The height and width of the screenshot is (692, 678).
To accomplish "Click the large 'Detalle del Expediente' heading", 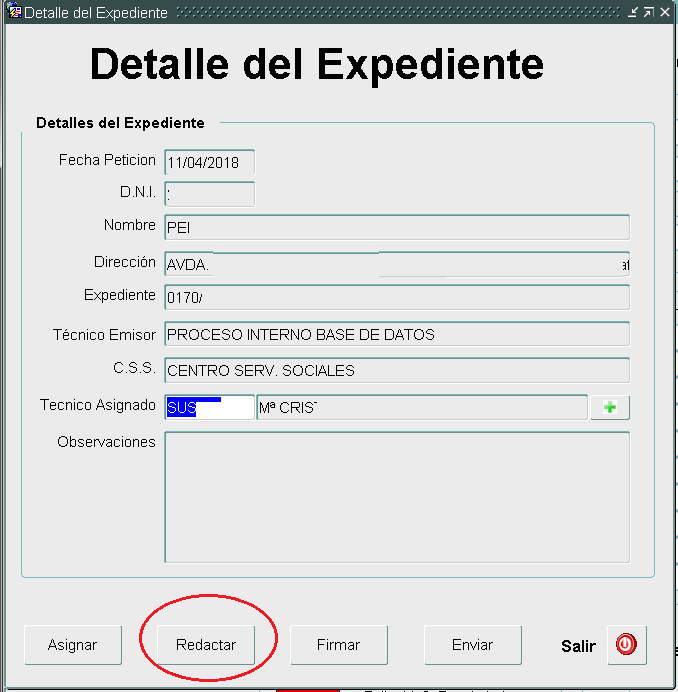I will [316, 64].
